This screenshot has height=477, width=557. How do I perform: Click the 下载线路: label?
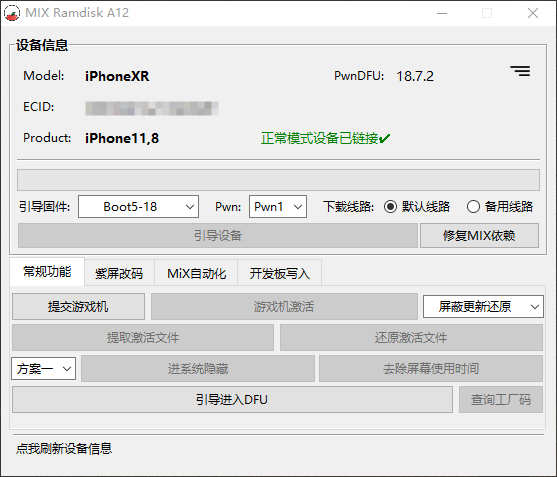point(348,207)
